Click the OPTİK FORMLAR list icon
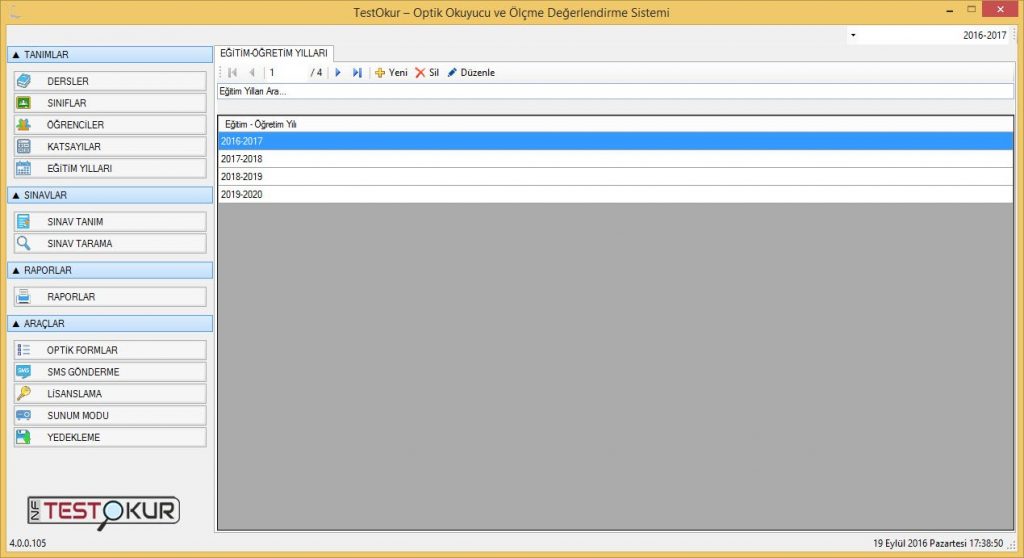The height and width of the screenshot is (558, 1024). pos(24,350)
